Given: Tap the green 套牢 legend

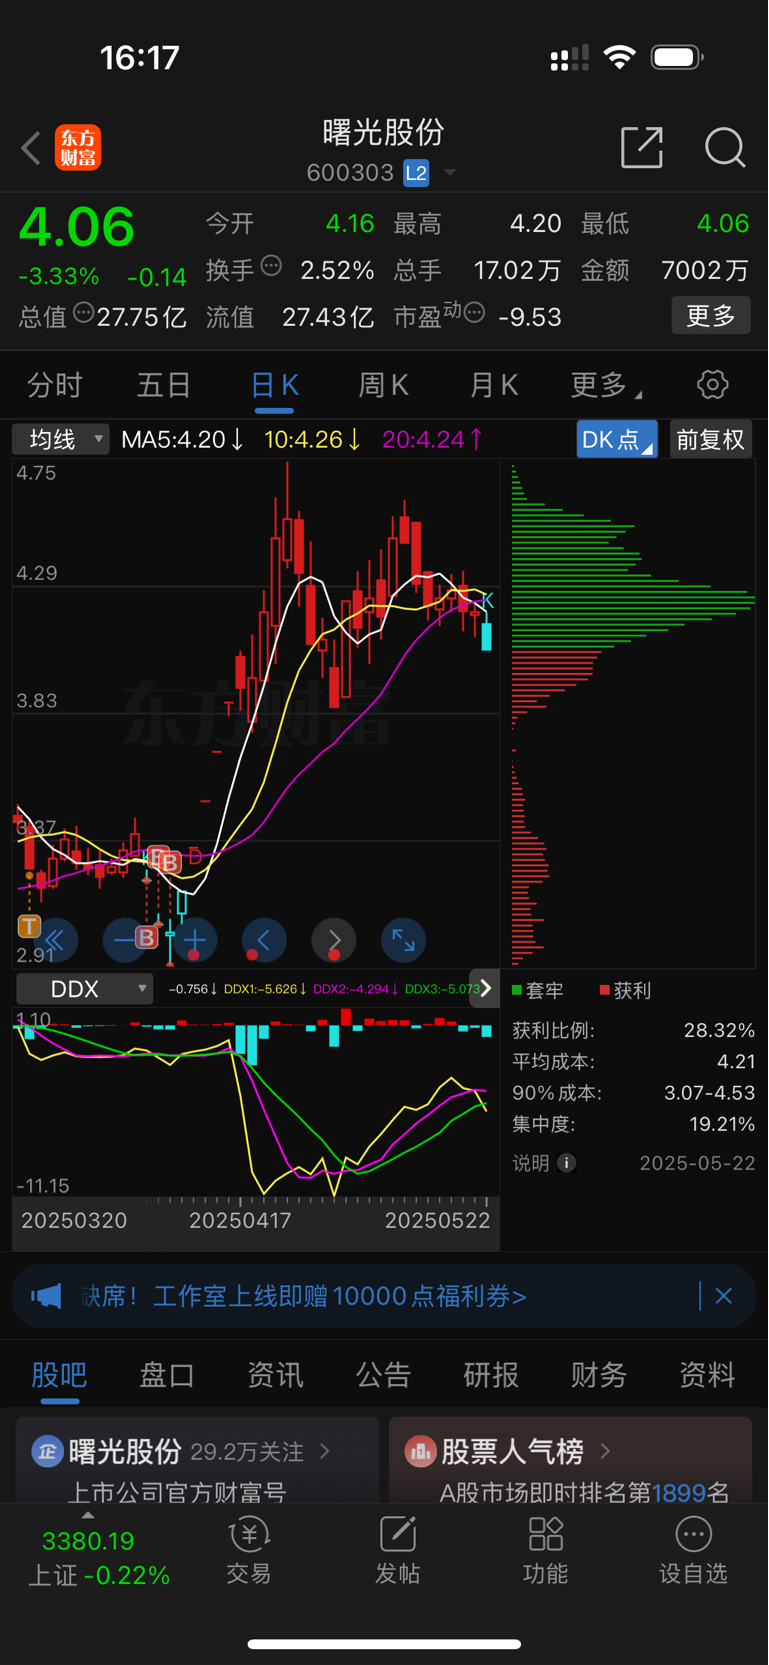Looking at the screenshot, I should click(538, 990).
